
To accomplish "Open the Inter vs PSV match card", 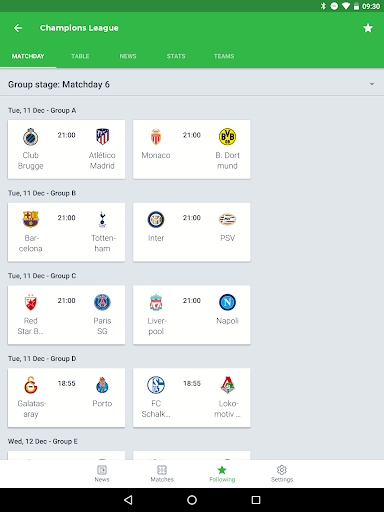I will click(192, 232).
